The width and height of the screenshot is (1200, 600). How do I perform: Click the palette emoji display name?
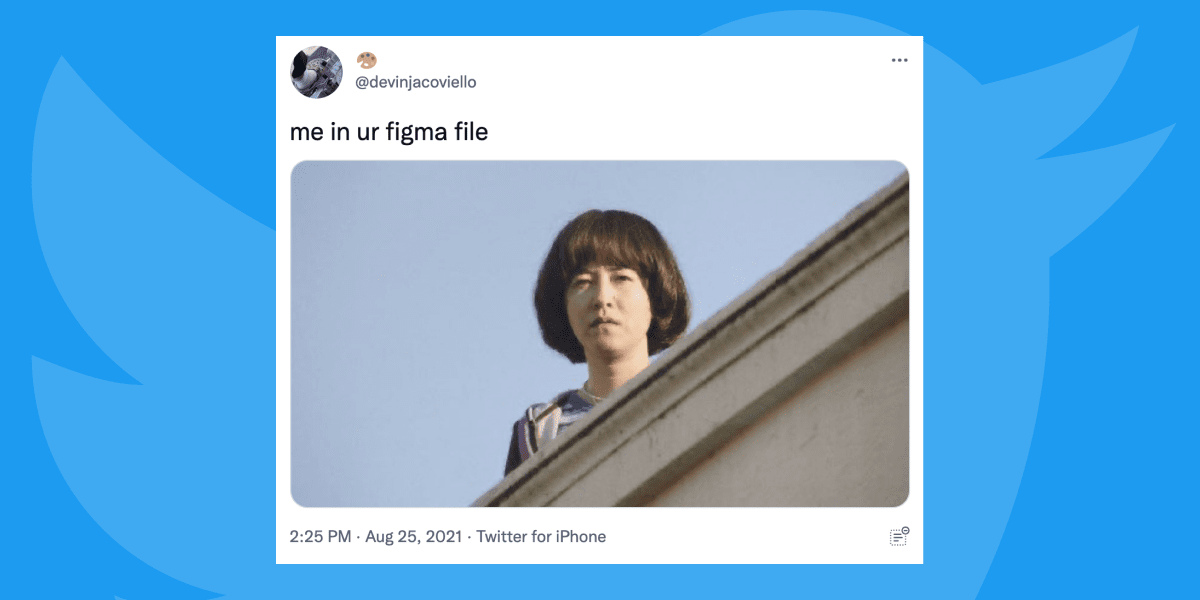click(x=366, y=60)
